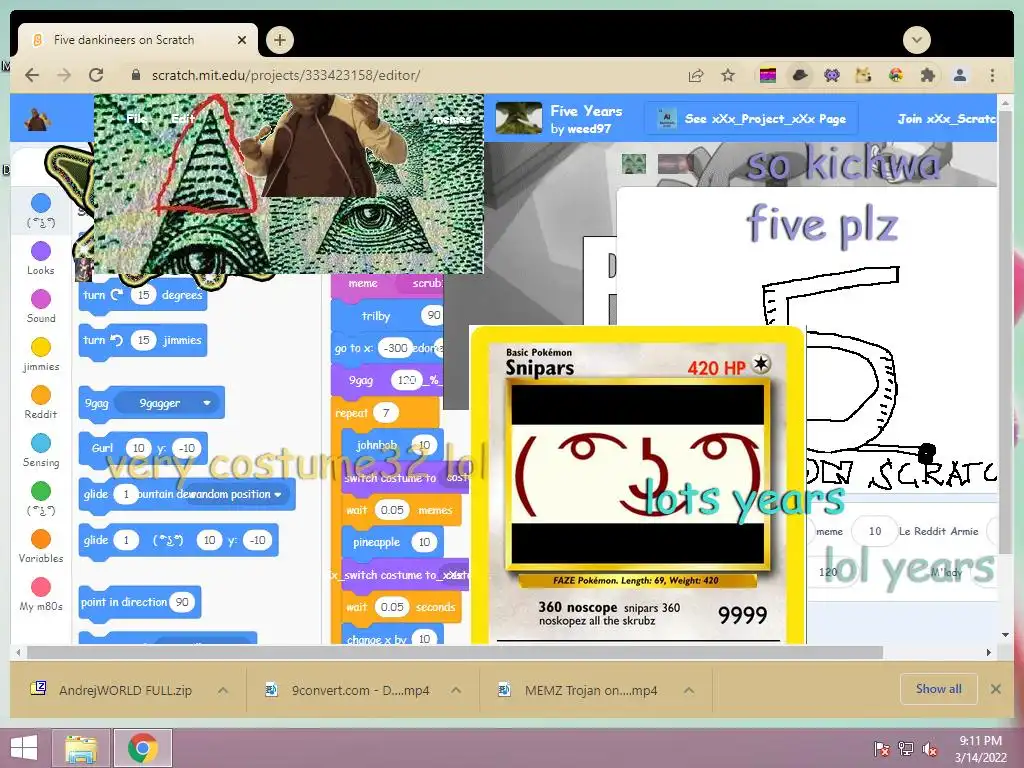Click the Action Center flag tray icon
This screenshot has height=768, width=1024.
tap(882, 748)
